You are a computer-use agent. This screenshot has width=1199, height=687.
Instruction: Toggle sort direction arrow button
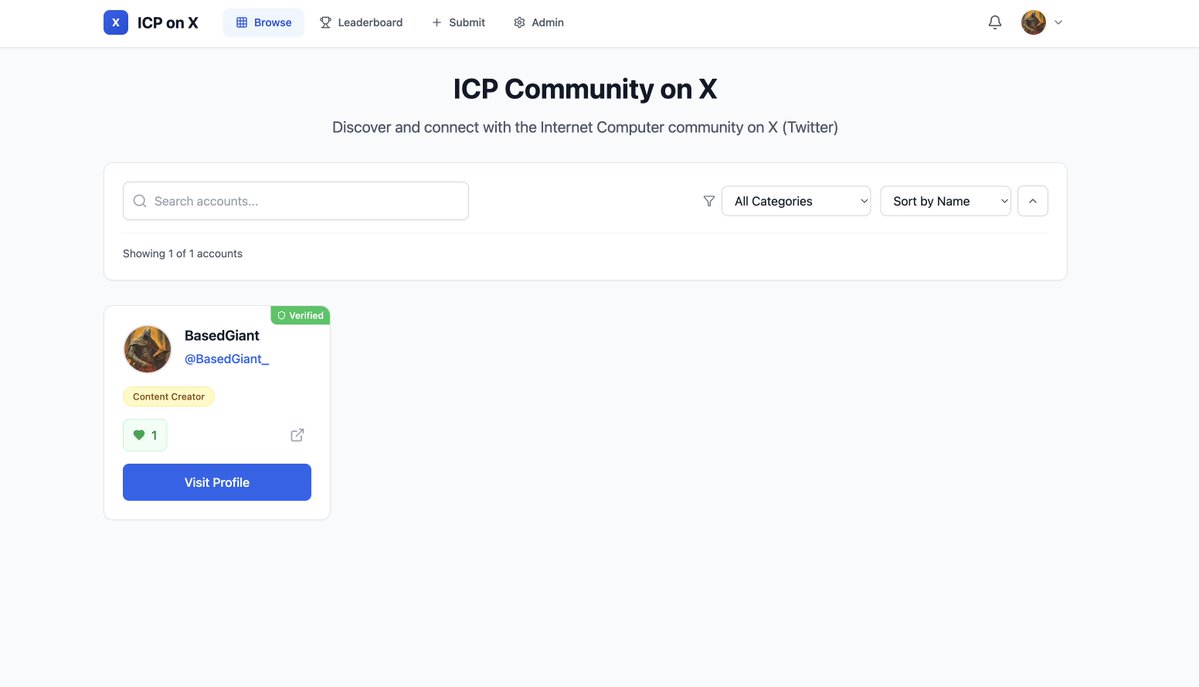pyautogui.click(x=1032, y=201)
